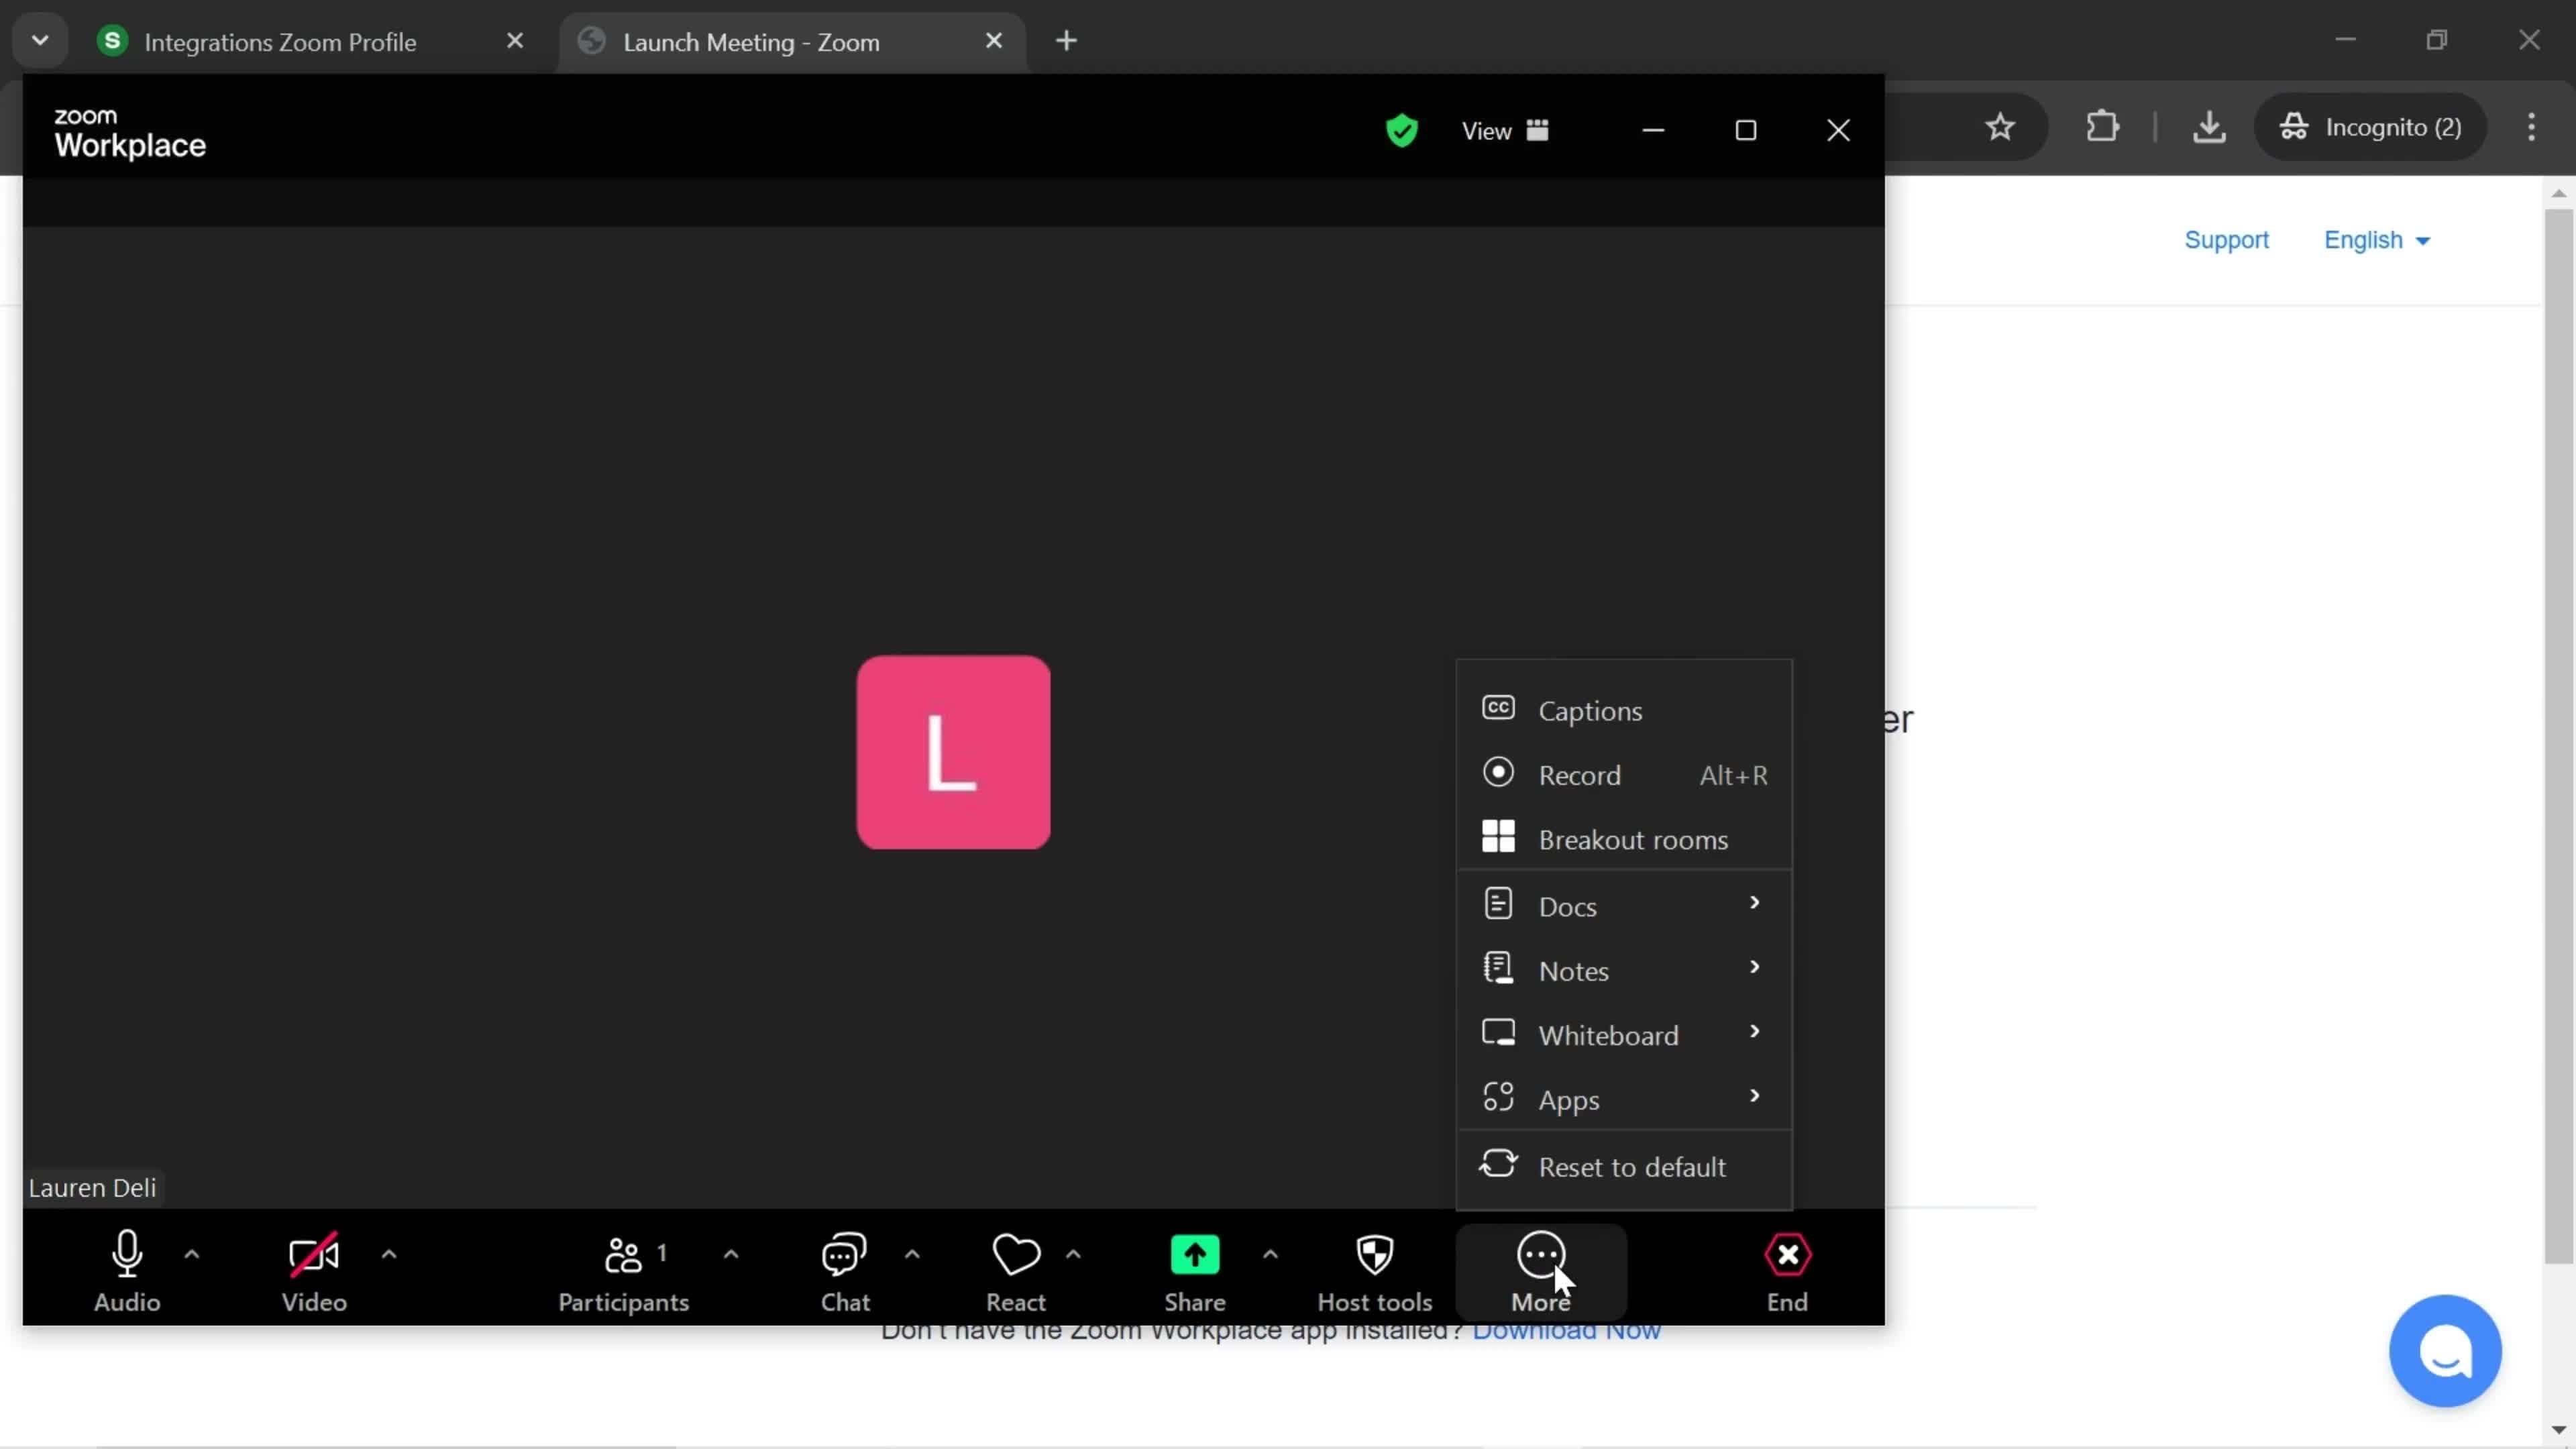Image resolution: width=2576 pixels, height=1449 pixels.
Task: Open Breakout rooms from the menu
Action: tap(1624, 839)
